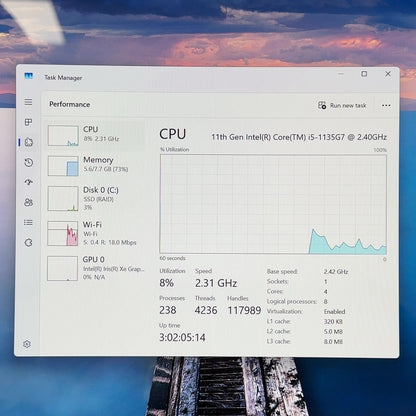416x416 pixels.
Task: Select the GPU 0 performance entry
Action: [95, 268]
